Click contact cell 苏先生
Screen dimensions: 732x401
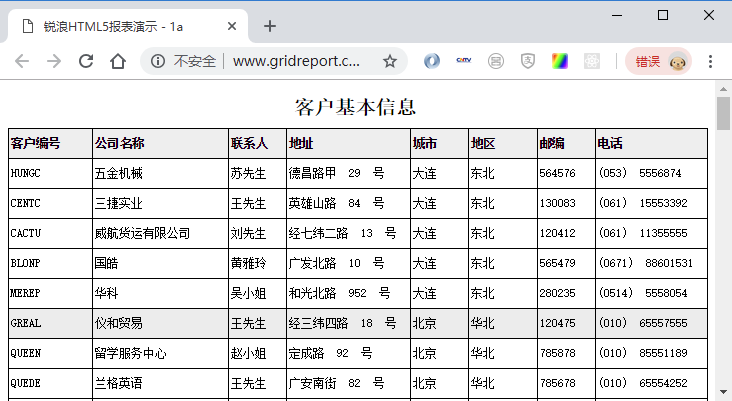point(257,174)
